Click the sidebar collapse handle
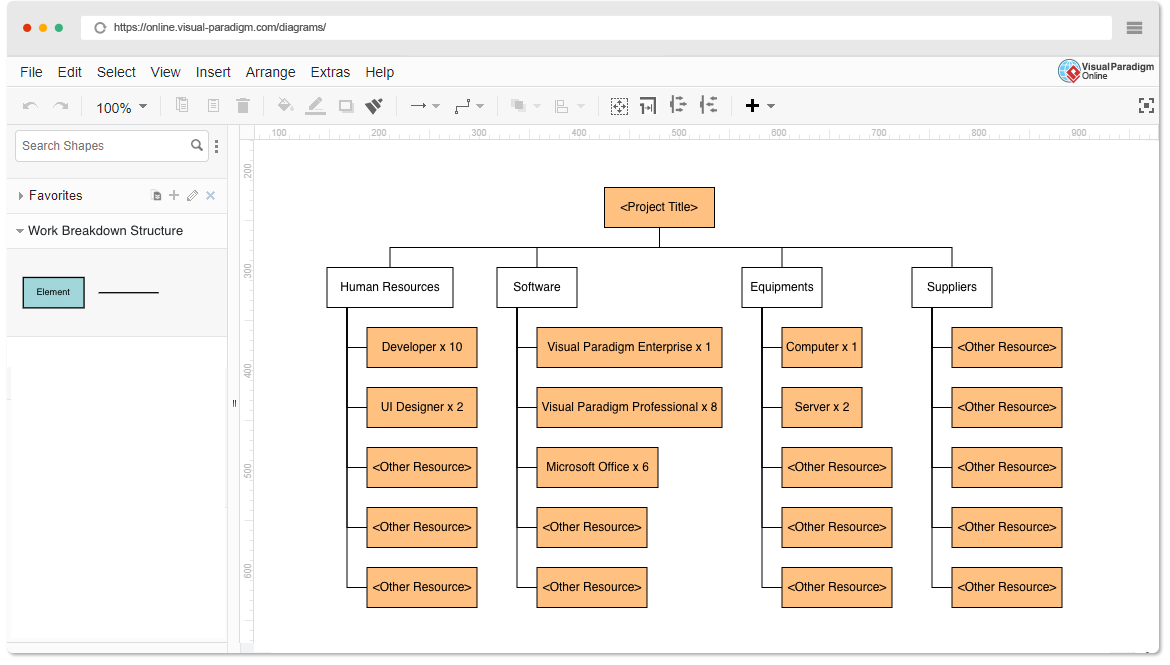 tap(234, 404)
